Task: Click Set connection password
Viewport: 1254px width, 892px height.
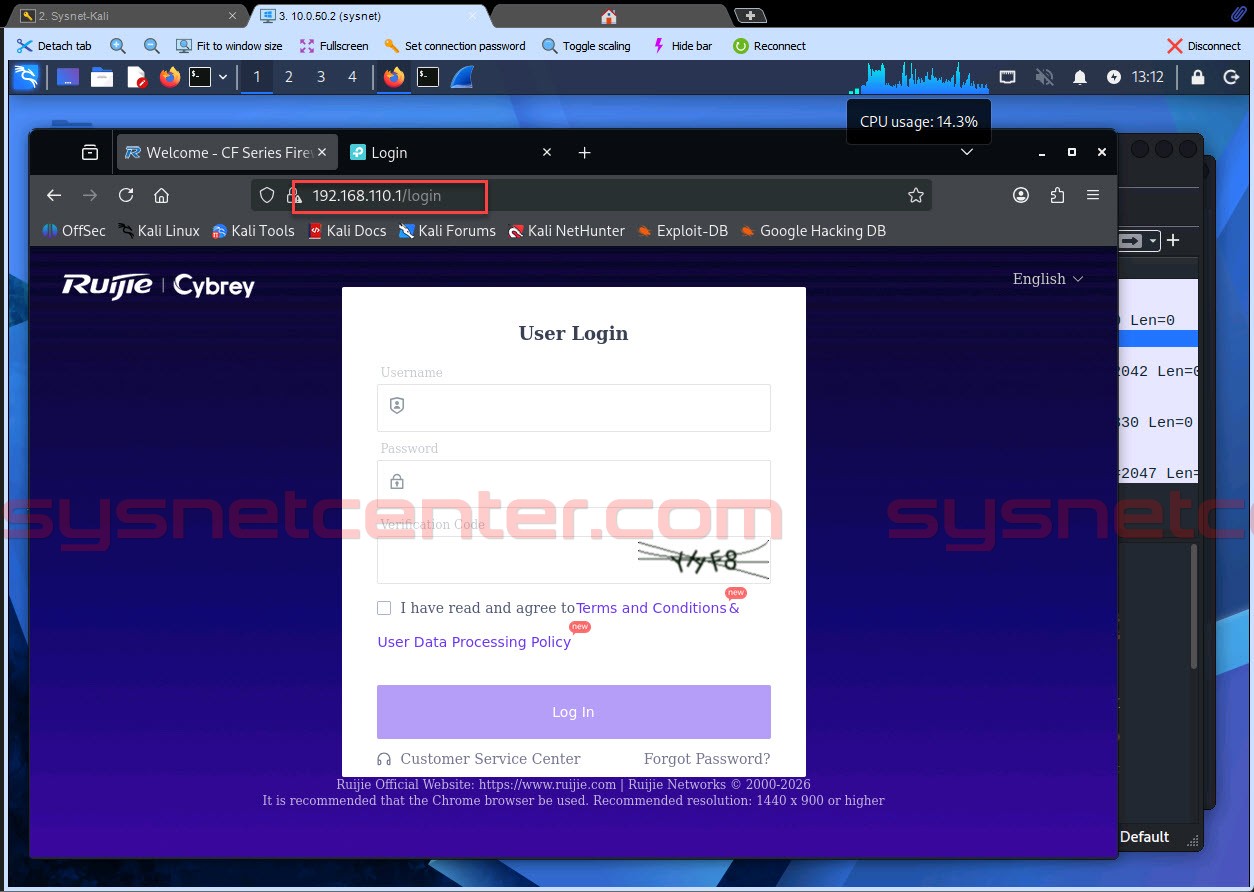Action: click(x=455, y=46)
